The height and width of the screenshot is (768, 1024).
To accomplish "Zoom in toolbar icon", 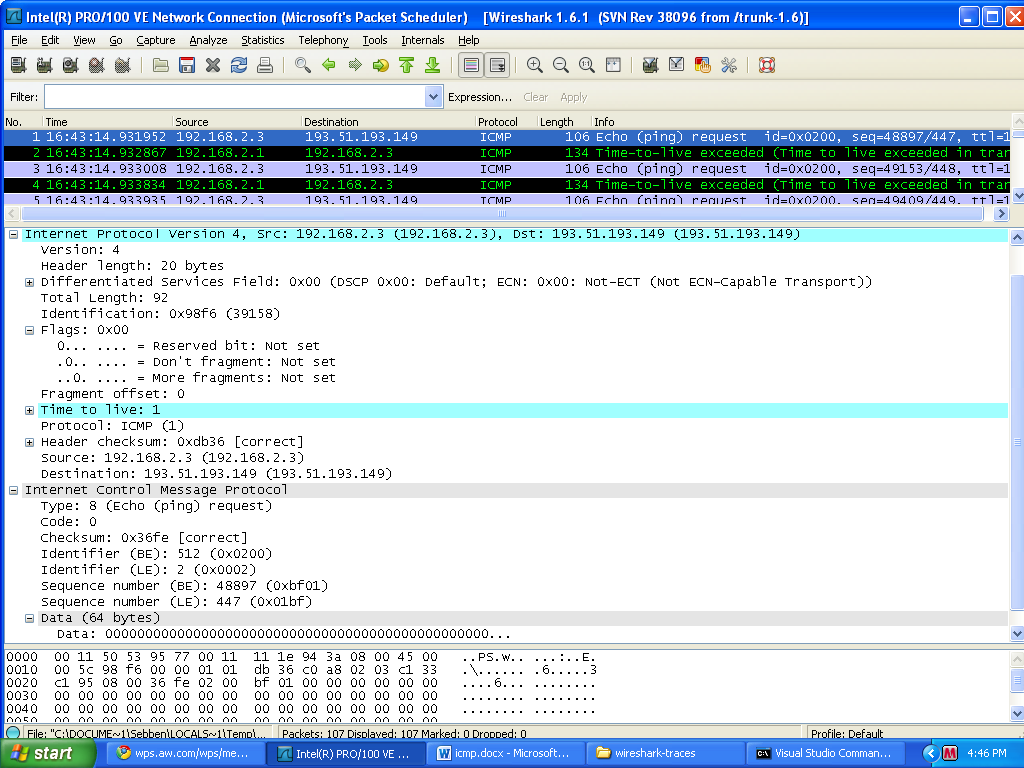I will tap(534, 65).
